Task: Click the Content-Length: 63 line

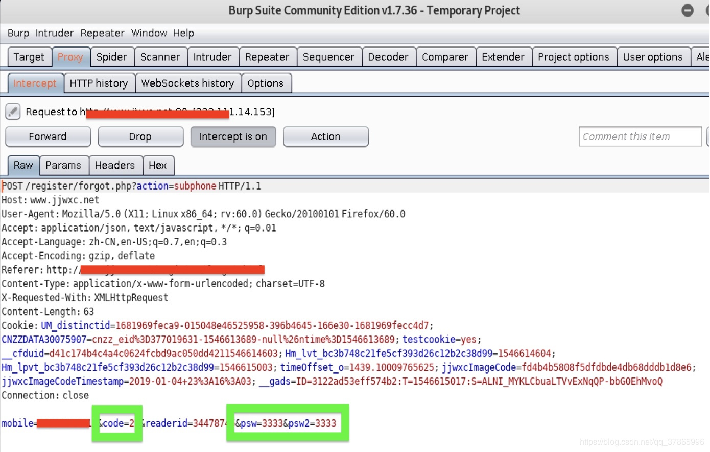Action: (x=48, y=312)
